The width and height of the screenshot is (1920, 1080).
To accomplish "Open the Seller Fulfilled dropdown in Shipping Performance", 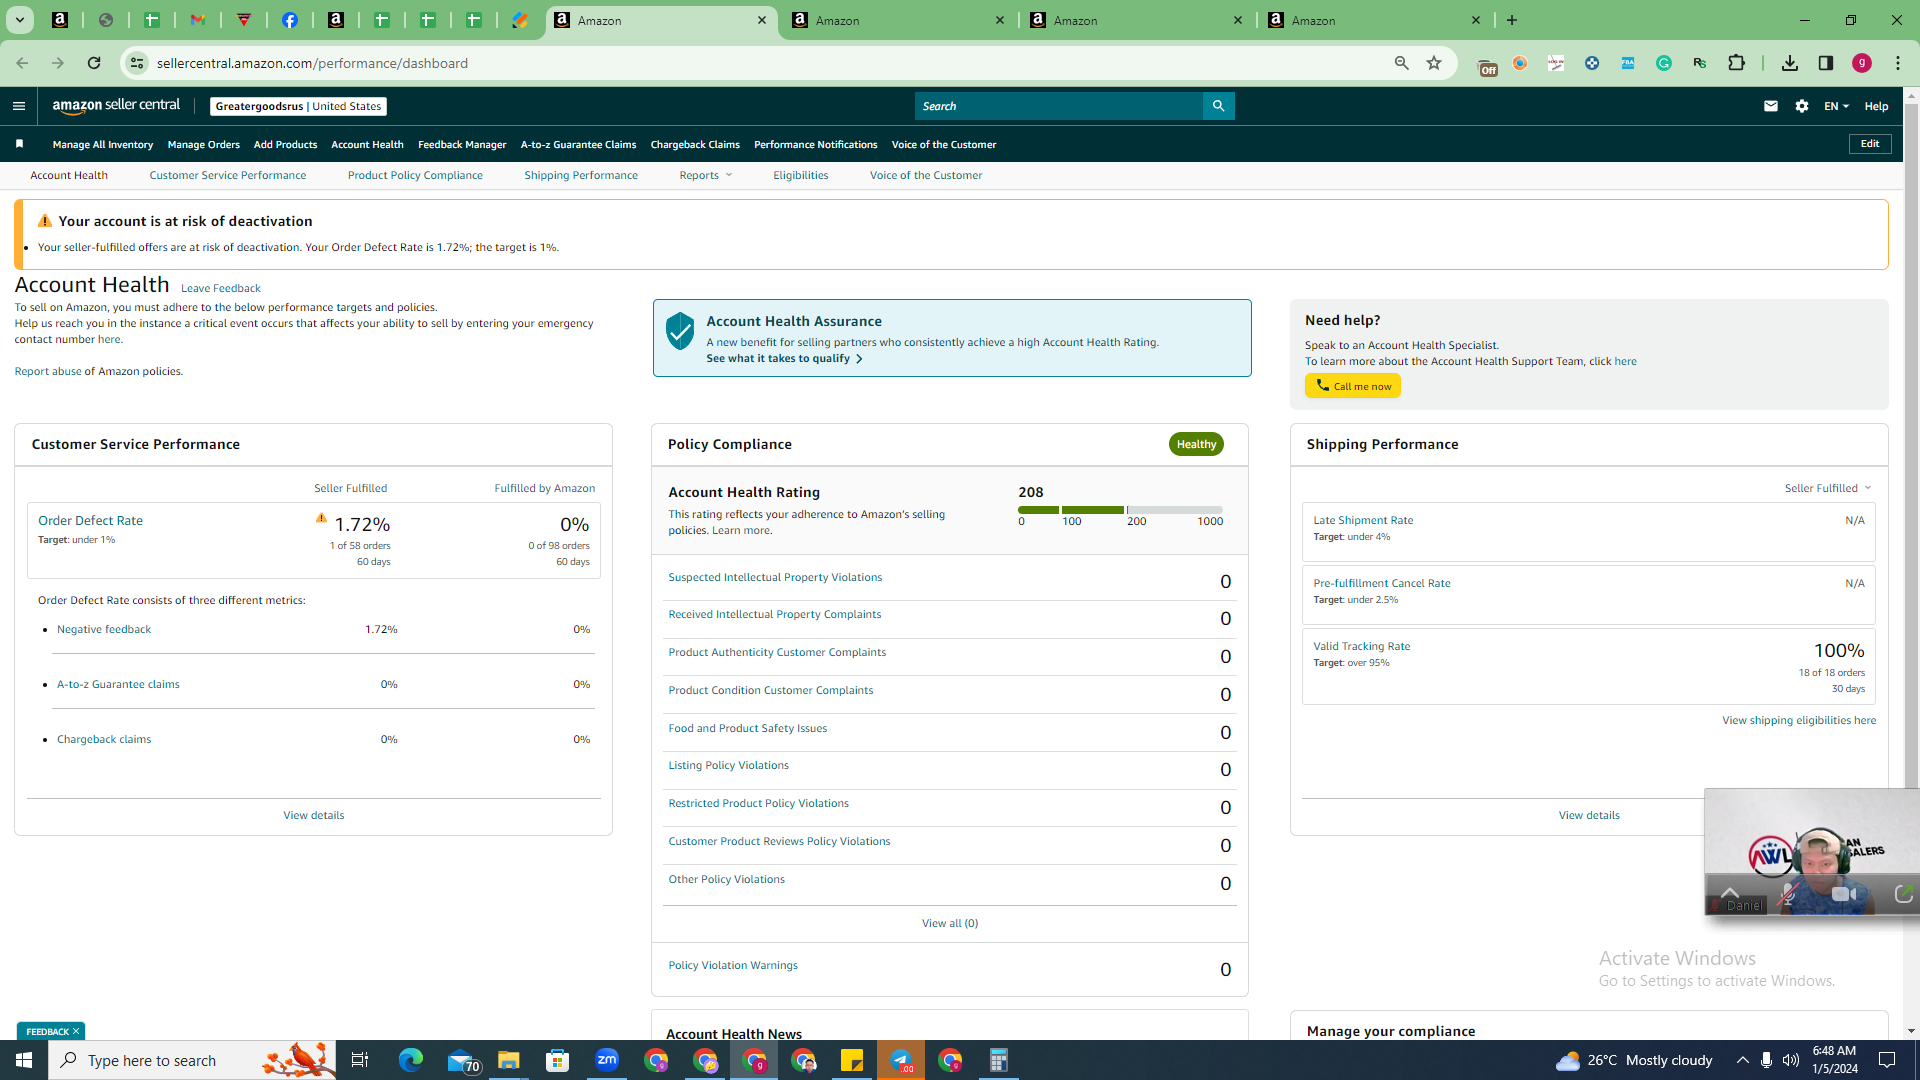I will (x=1828, y=488).
